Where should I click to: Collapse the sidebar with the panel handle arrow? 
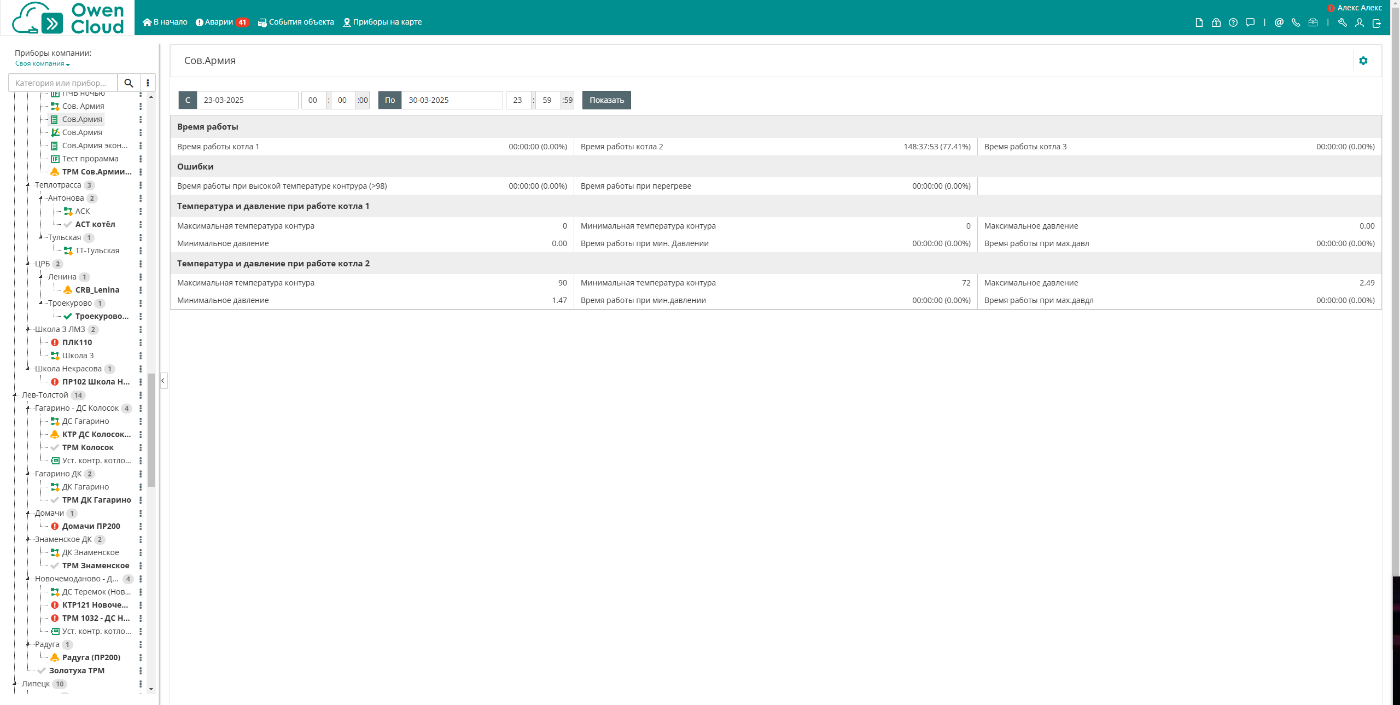pyautogui.click(x=163, y=380)
